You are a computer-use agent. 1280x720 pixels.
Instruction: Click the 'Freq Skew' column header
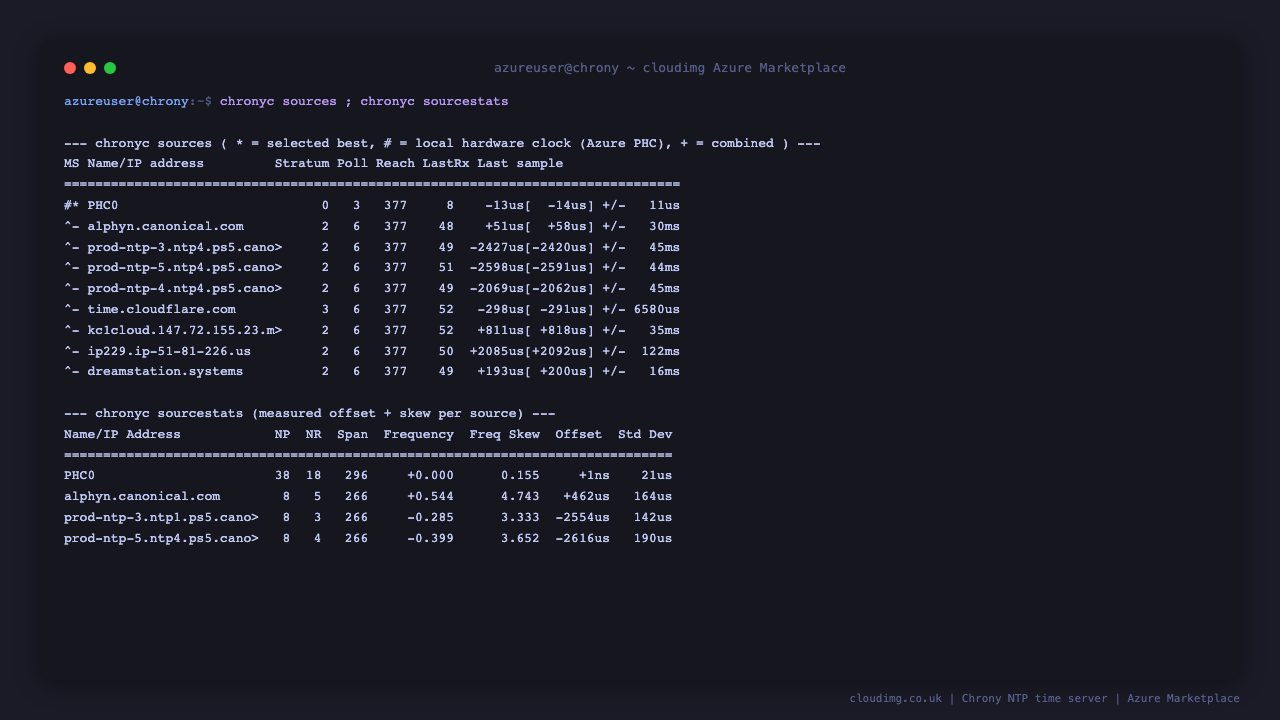pyautogui.click(x=504, y=434)
